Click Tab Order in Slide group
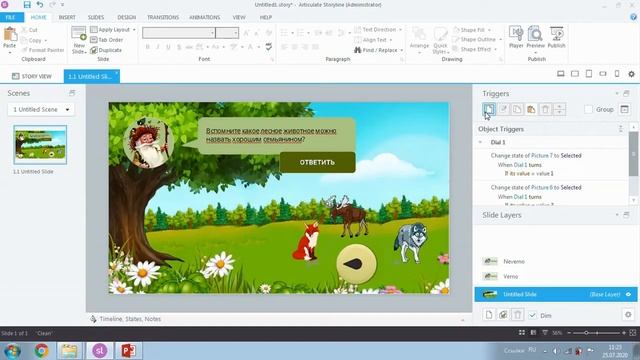This screenshot has height=360, width=640. 107,40
